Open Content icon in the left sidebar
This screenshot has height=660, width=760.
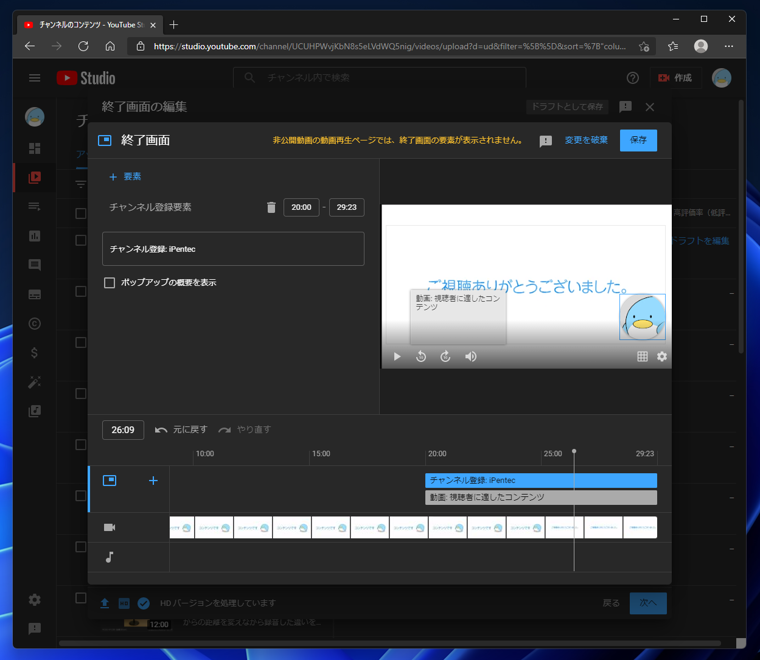tap(34, 177)
